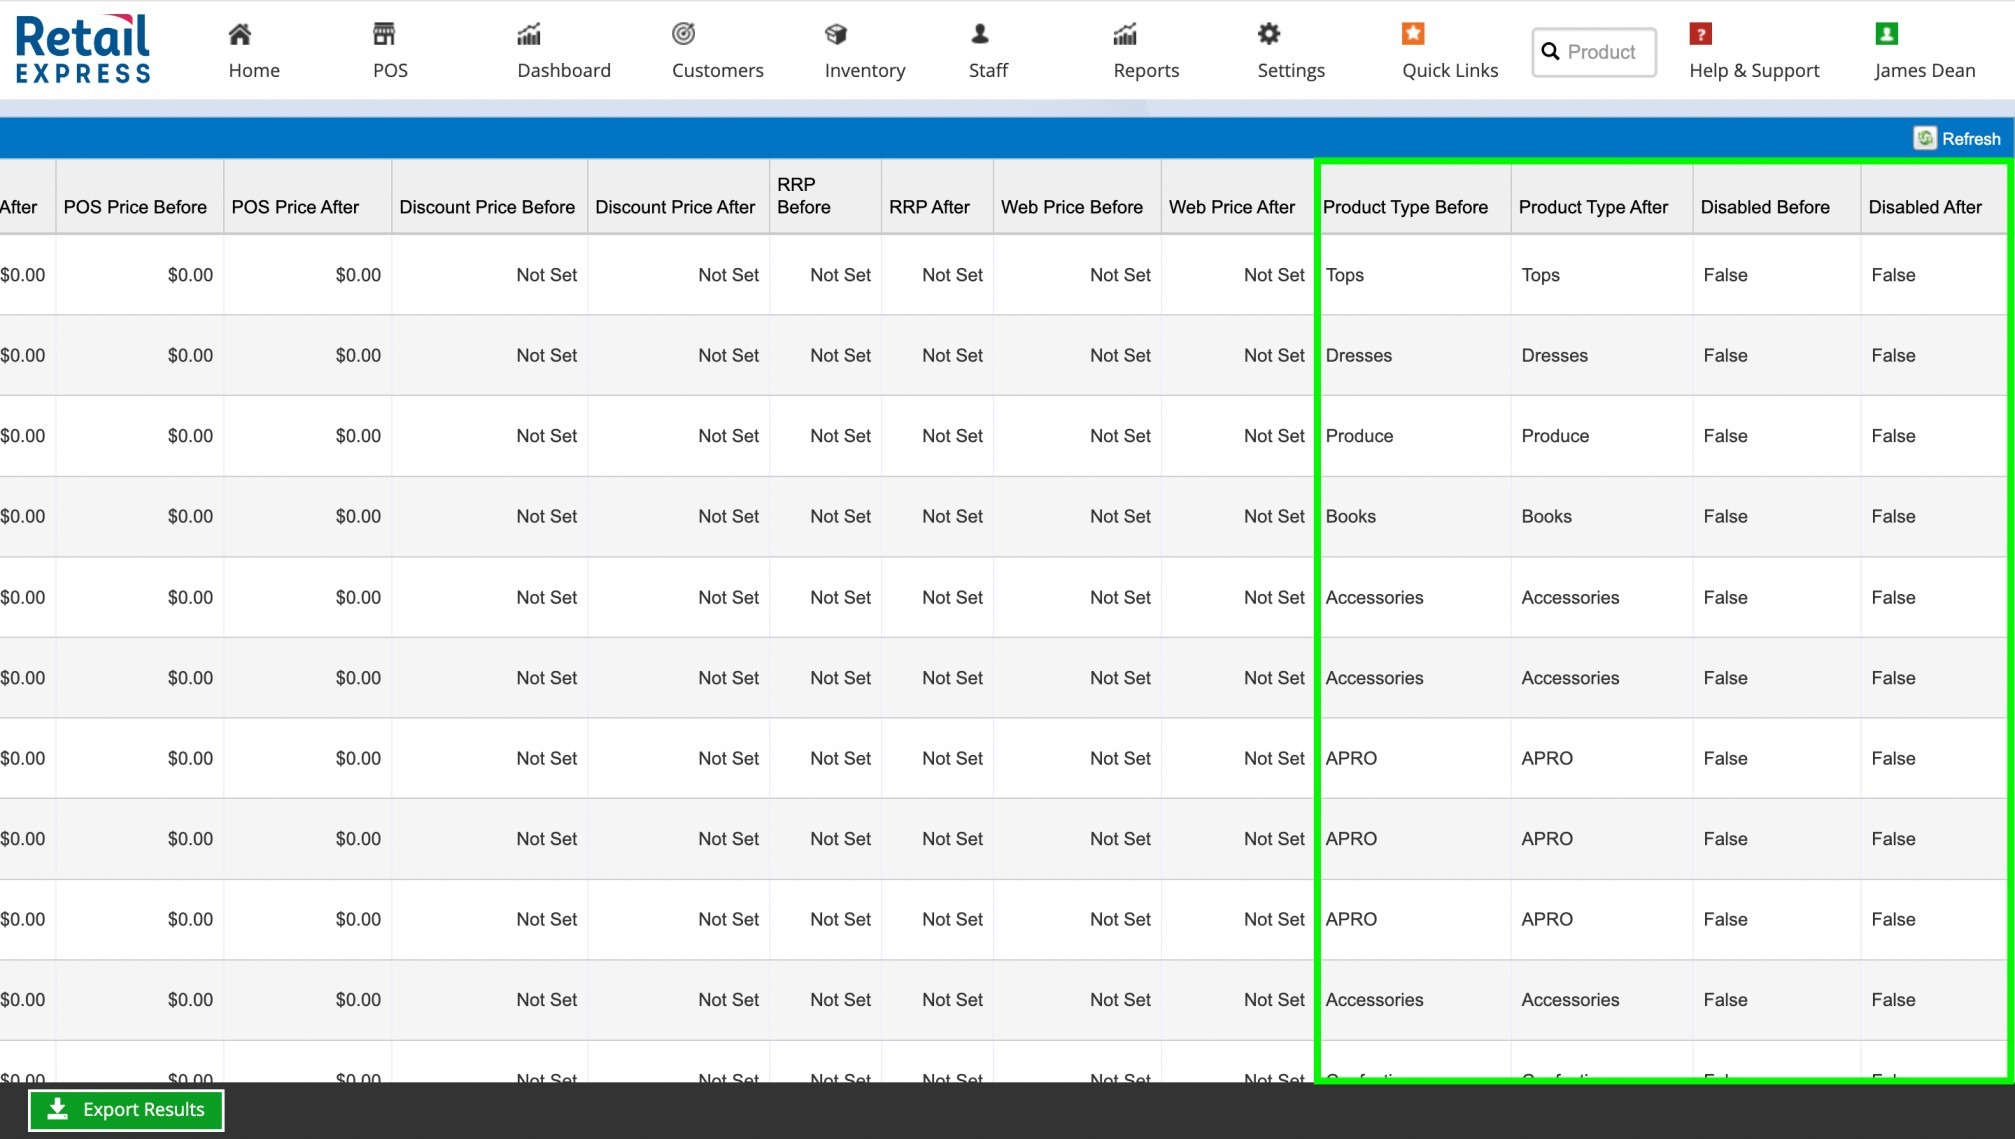Open the POS storefront icon
This screenshot has height=1139, width=2015.
tap(384, 35)
